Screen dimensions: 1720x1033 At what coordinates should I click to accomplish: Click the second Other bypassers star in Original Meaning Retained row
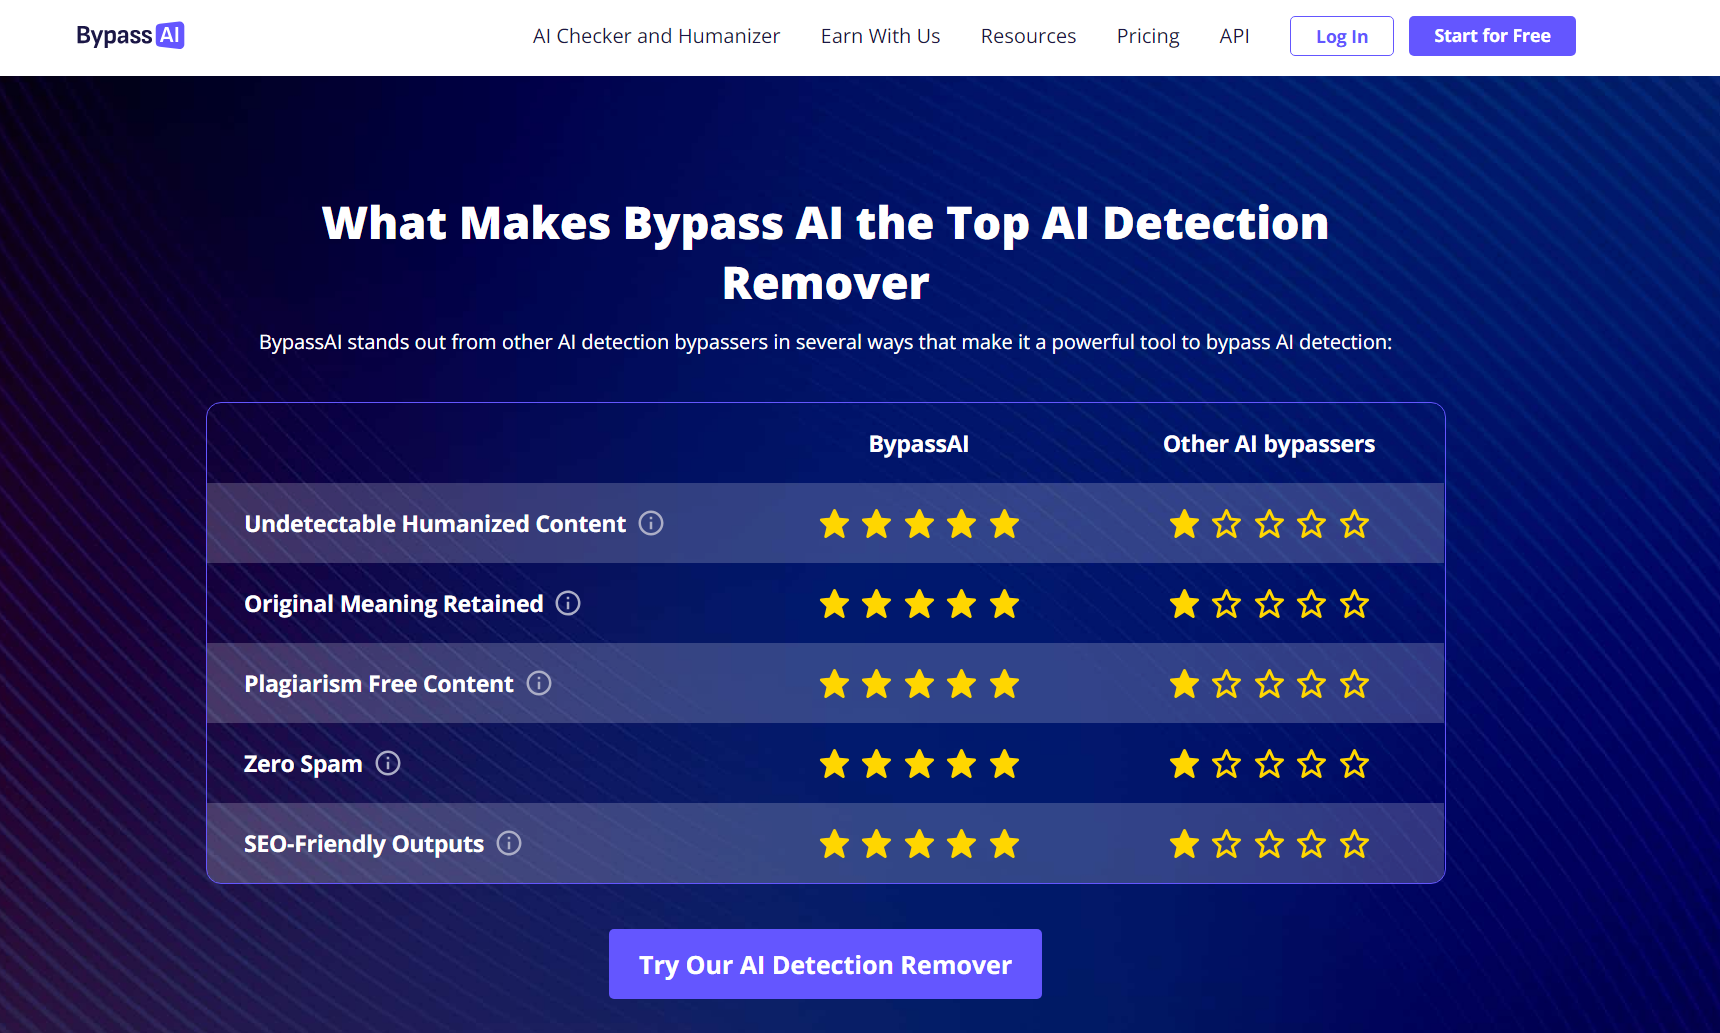click(x=1226, y=604)
